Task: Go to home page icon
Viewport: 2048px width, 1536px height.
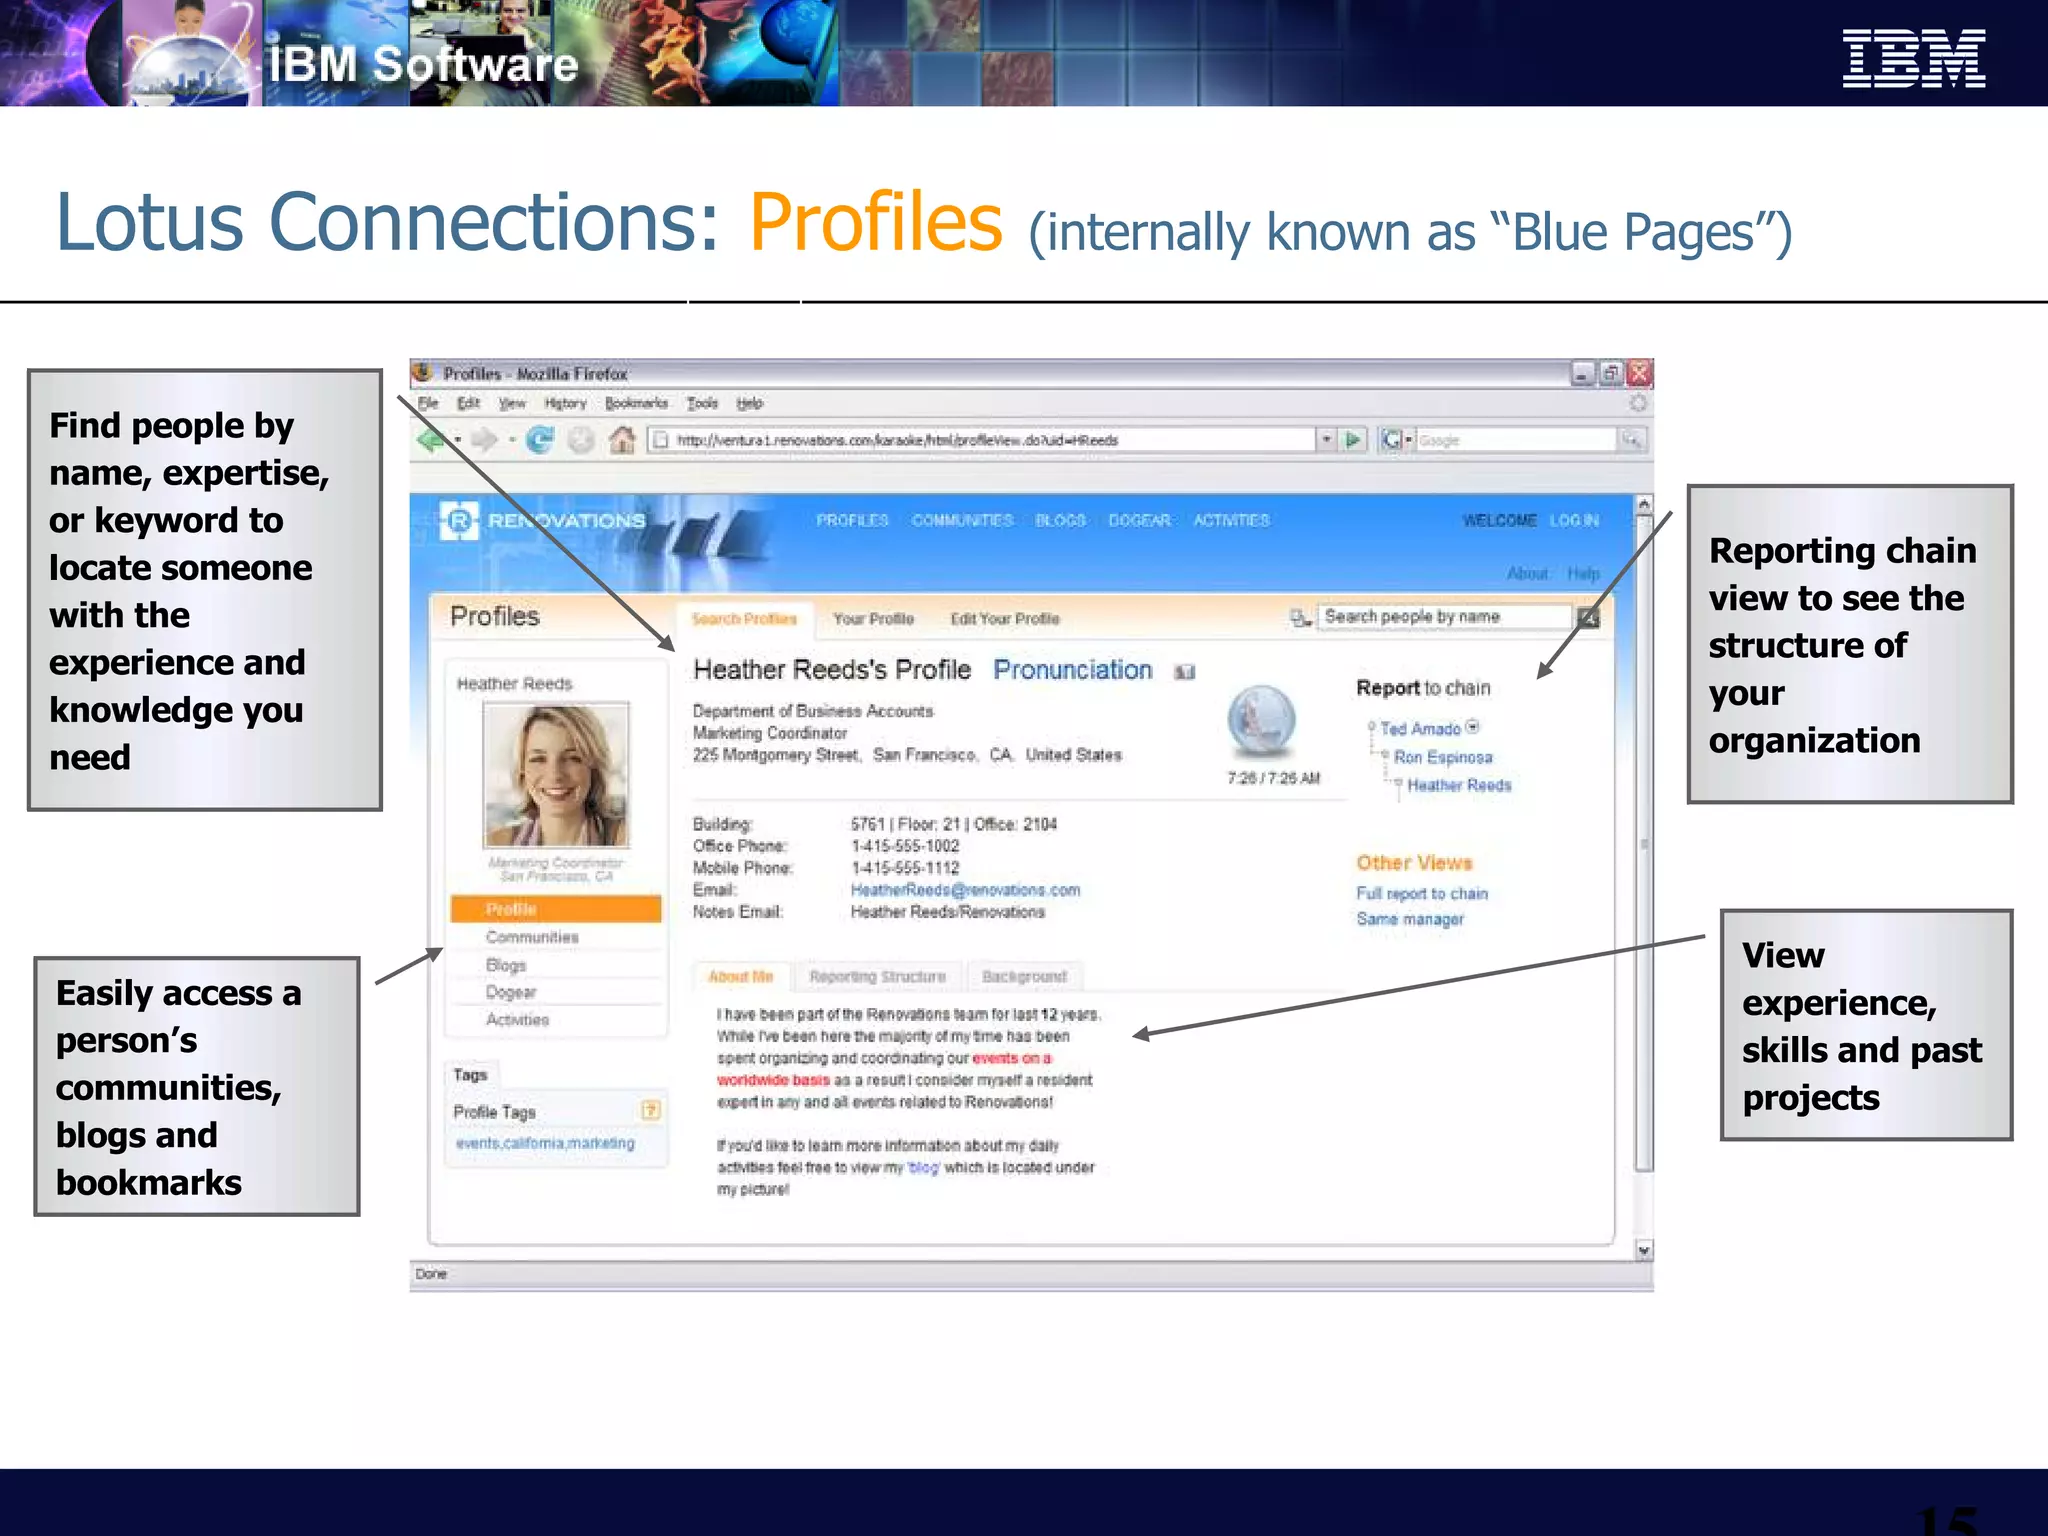Action: pos(622,440)
